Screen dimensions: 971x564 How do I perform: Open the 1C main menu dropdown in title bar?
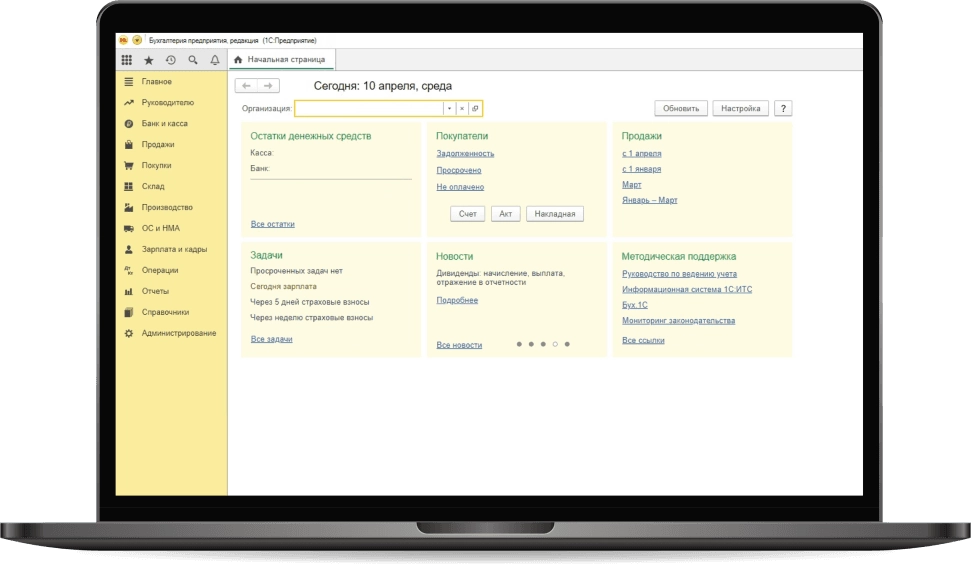(137, 40)
